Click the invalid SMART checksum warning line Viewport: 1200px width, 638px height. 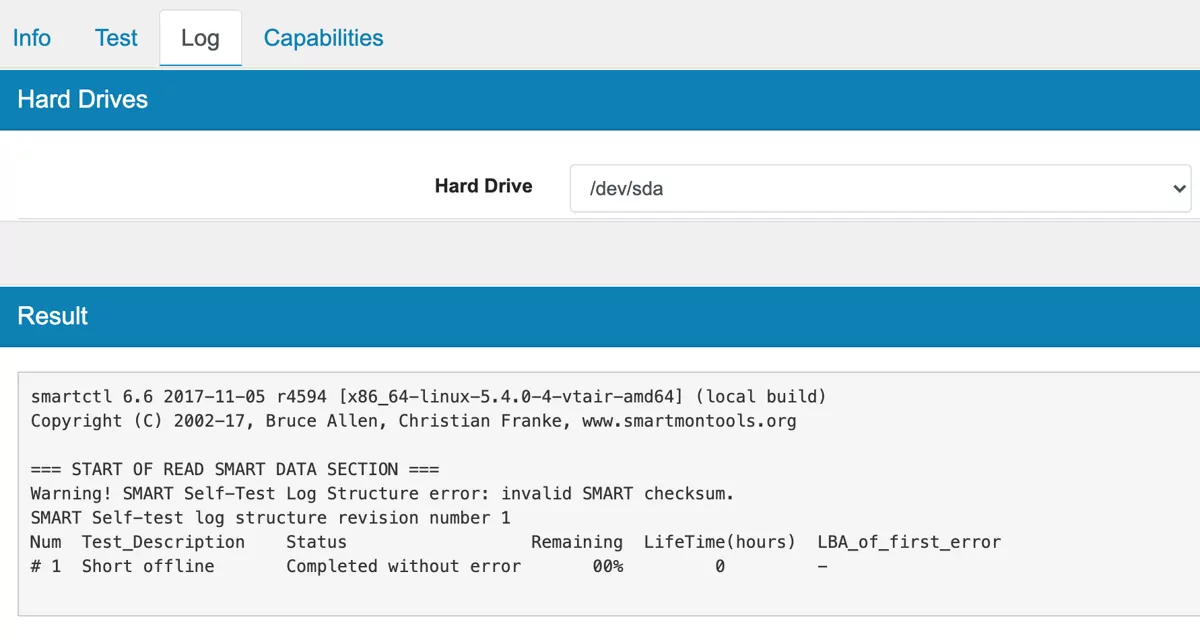(x=383, y=493)
